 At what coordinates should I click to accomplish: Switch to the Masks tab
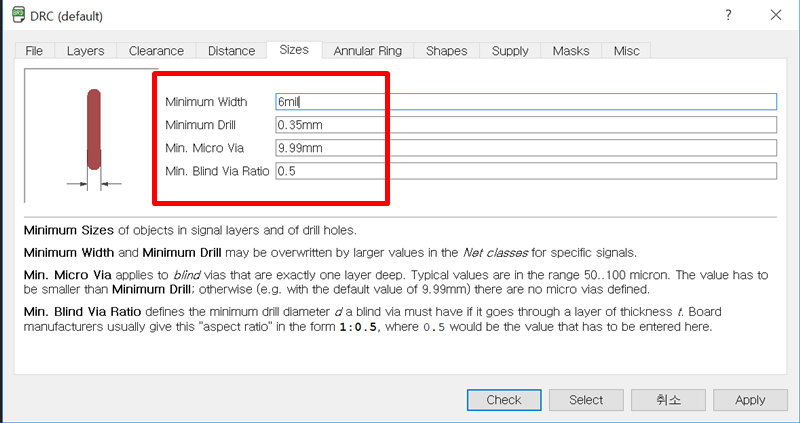click(x=571, y=50)
